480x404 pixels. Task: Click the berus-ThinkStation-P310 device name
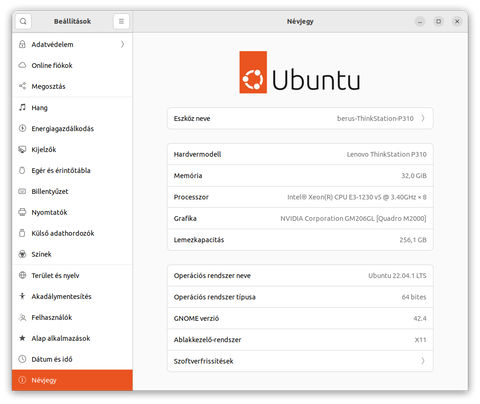pyautogui.click(x=375, y=118)
